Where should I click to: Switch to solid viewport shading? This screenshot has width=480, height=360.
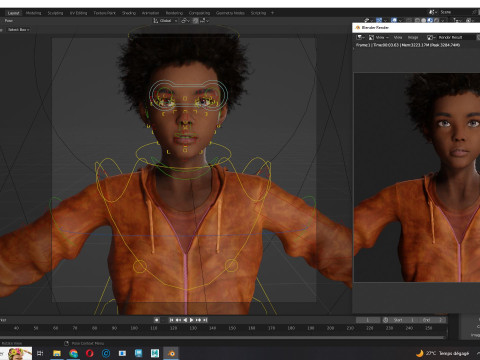[423, 20]
